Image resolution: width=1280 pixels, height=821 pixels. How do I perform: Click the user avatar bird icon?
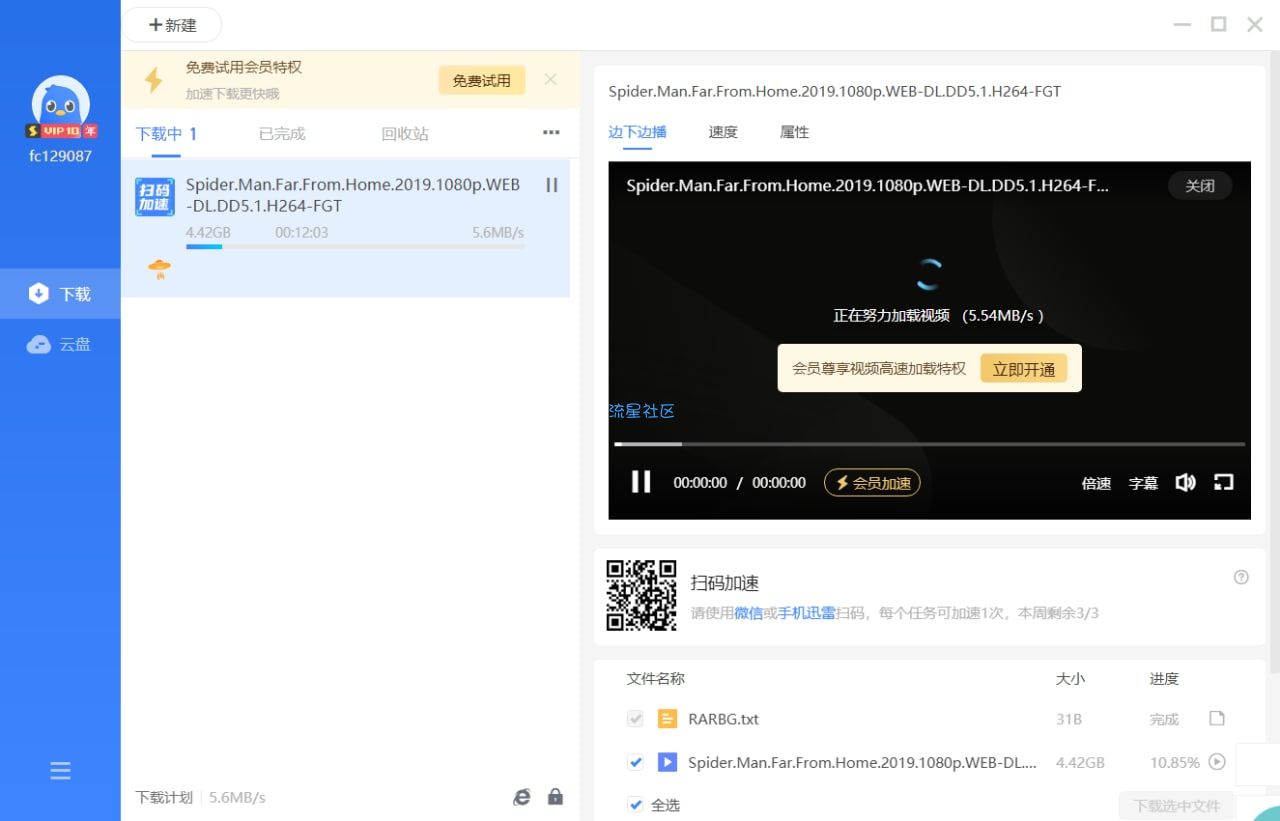(x=61, y=104)
